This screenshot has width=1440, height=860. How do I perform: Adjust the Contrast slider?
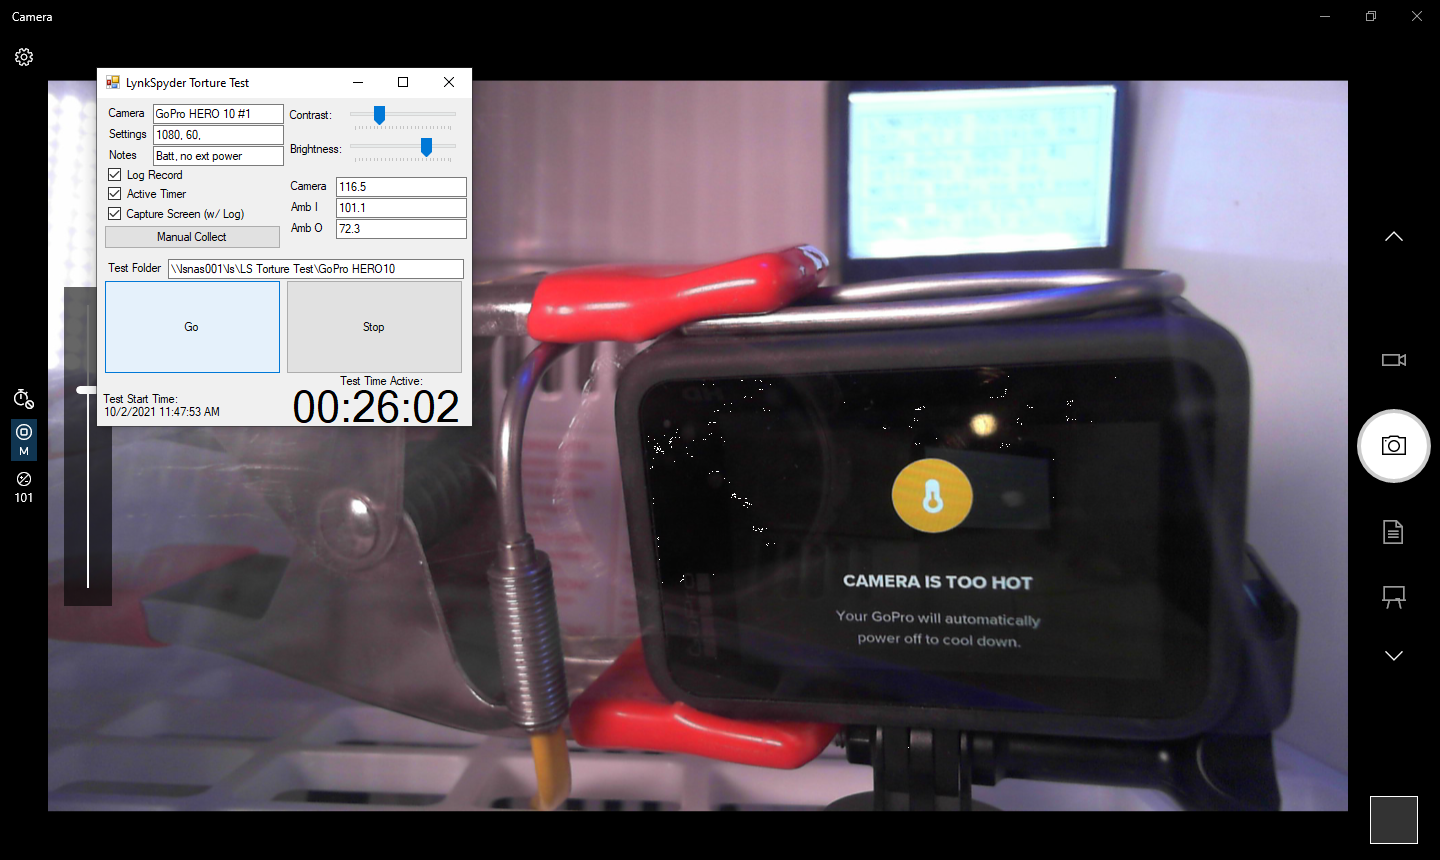tap(379, 115)
